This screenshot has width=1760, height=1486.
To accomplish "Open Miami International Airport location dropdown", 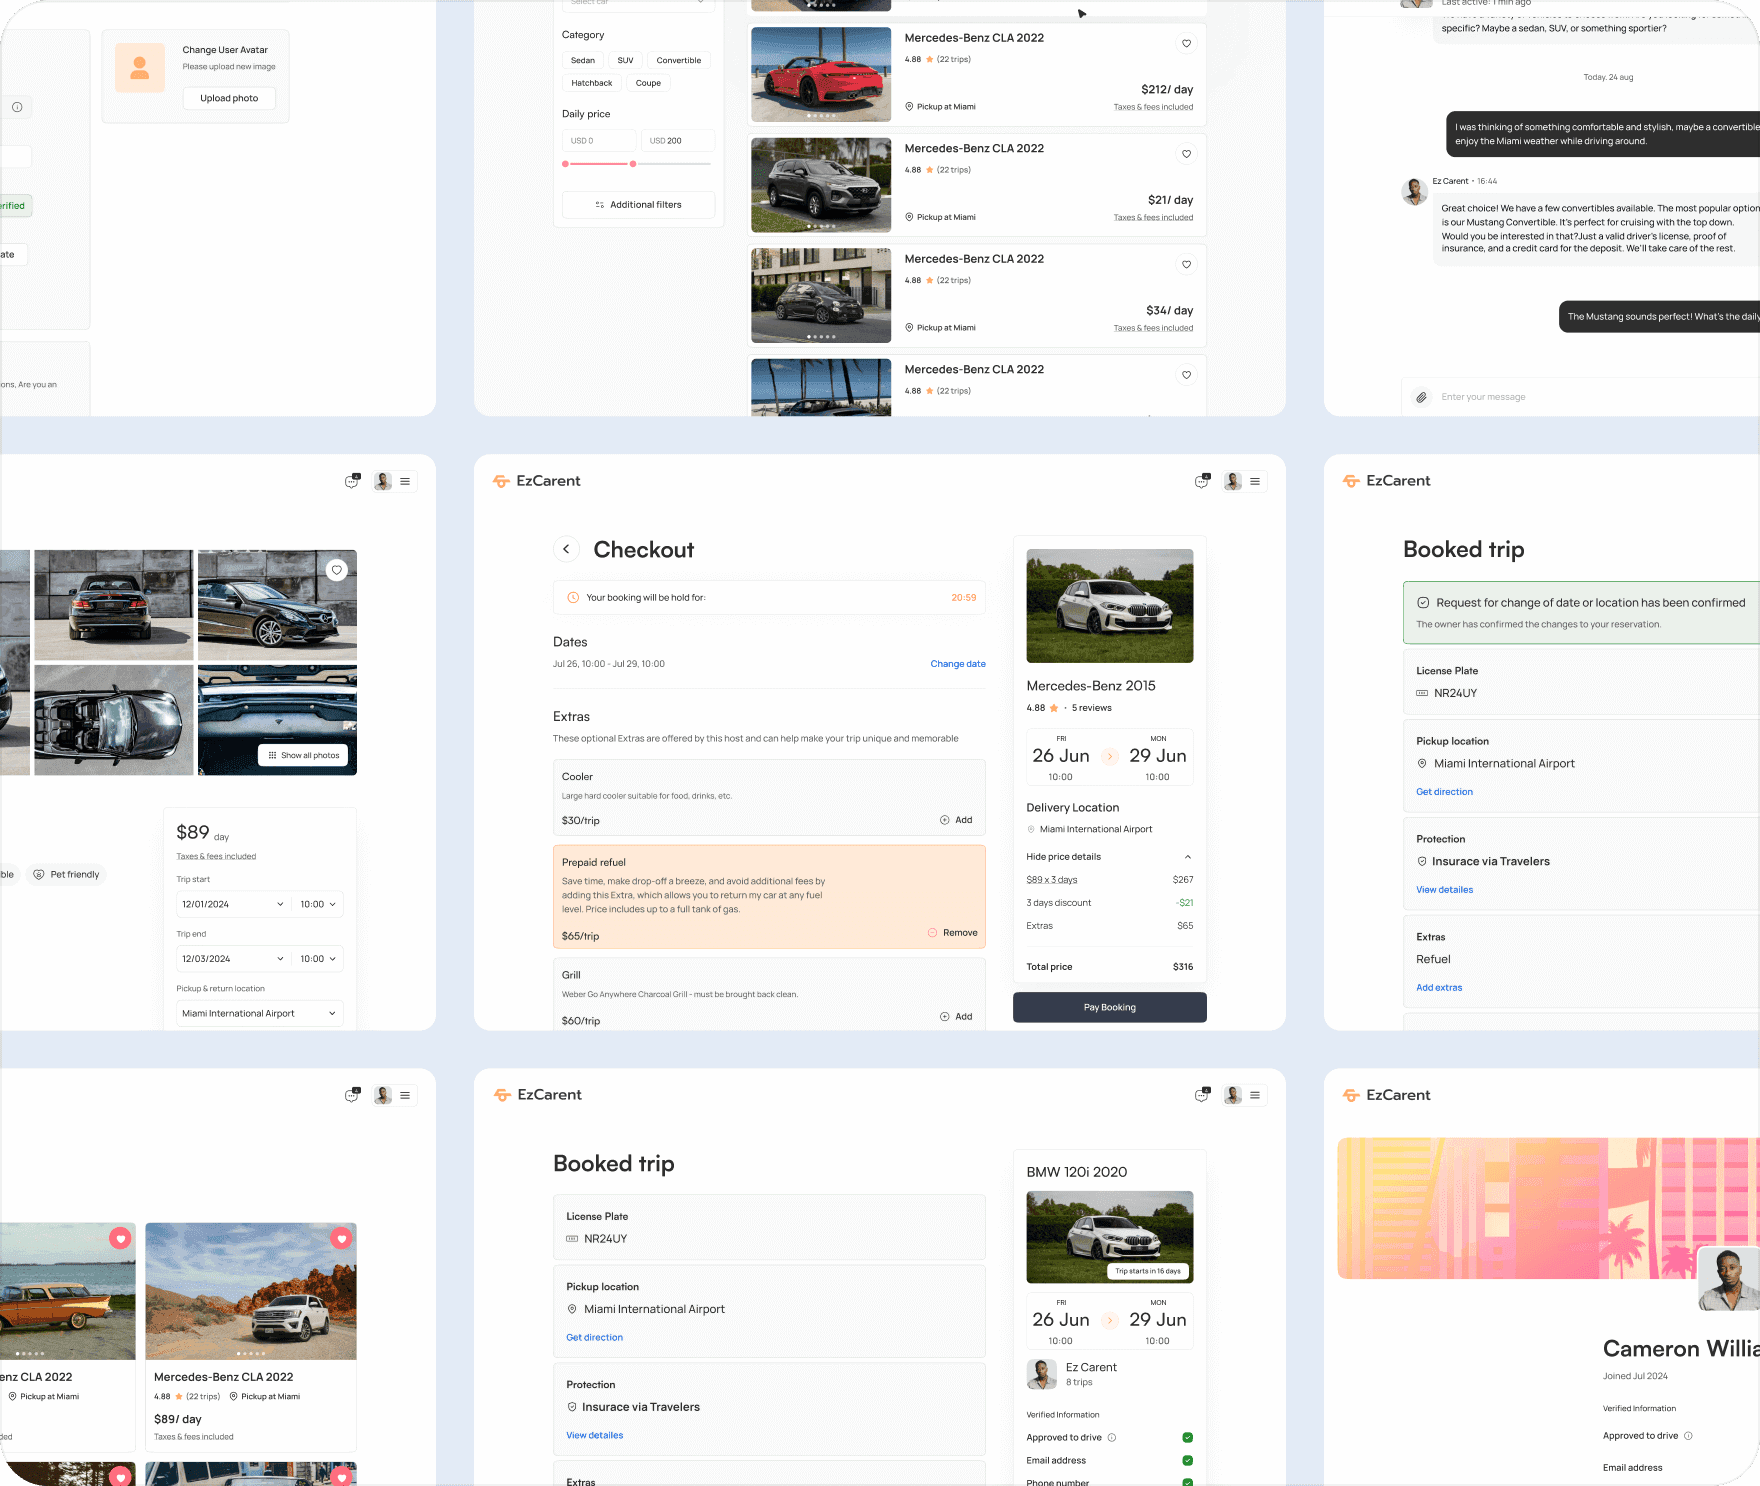I will (260, 1014).
